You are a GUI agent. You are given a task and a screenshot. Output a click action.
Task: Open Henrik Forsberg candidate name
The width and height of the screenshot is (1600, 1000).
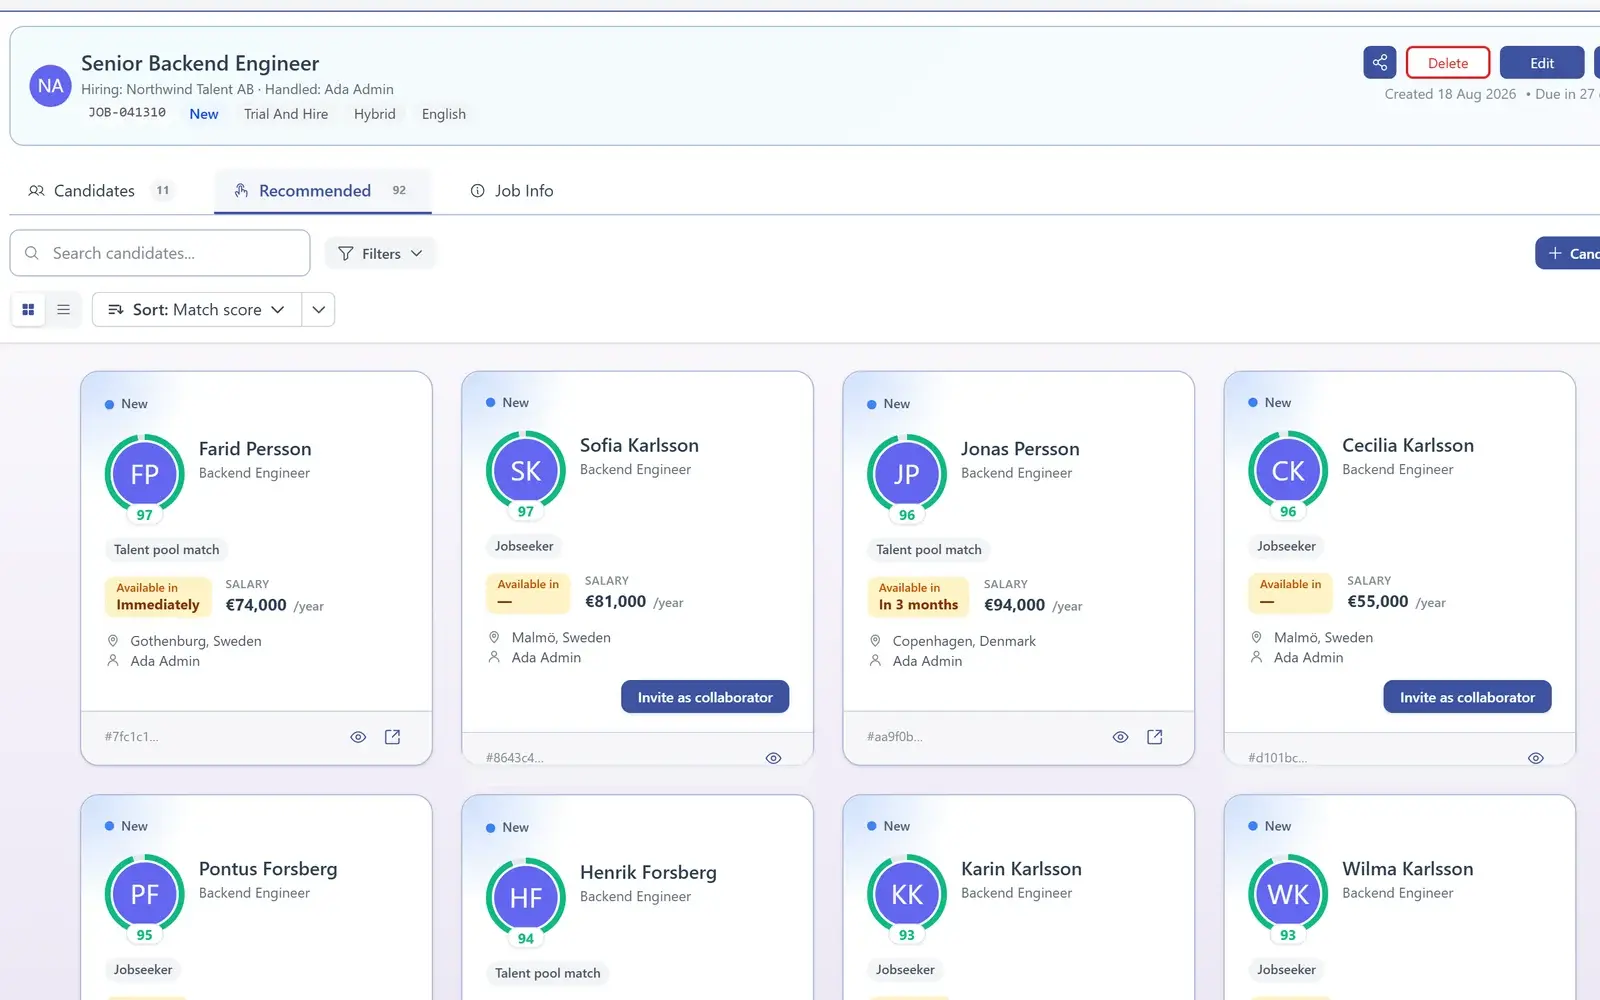pyautogui.click(x=648, y=872)
